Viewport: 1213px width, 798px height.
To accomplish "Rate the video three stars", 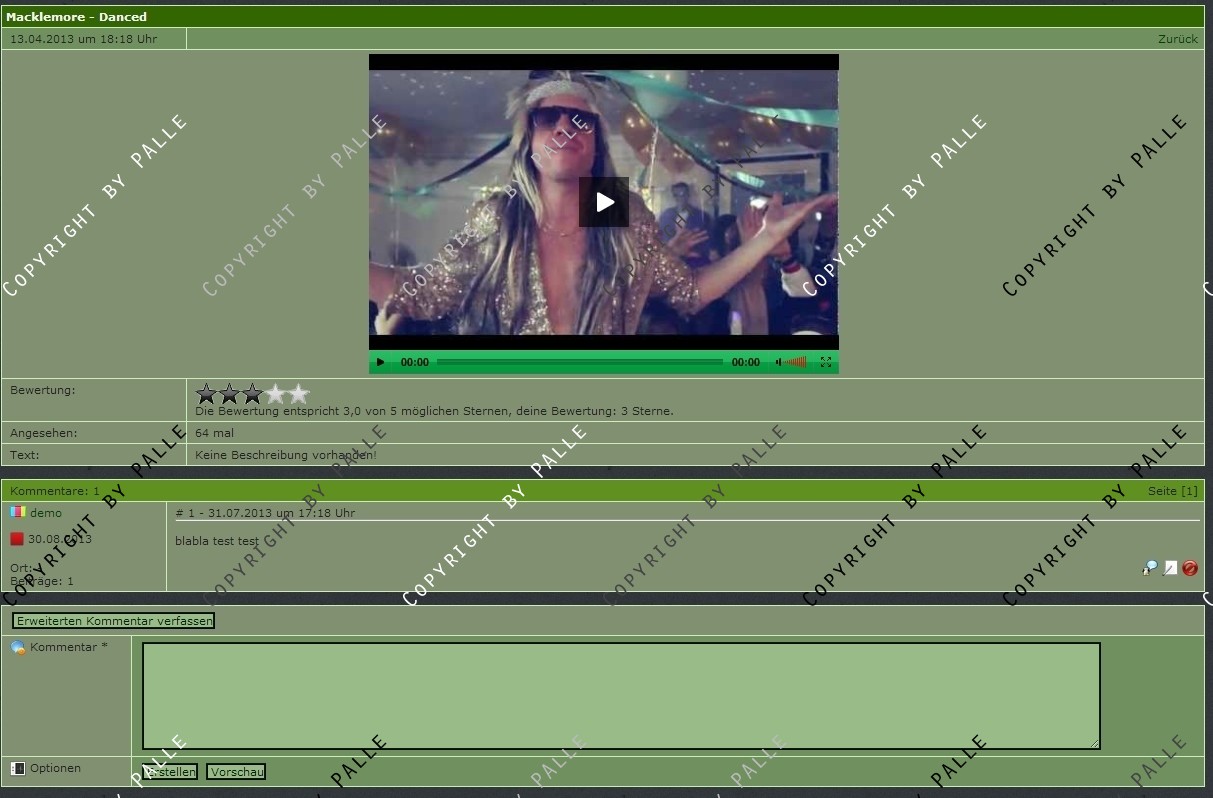I will click(x=253, y=394).
